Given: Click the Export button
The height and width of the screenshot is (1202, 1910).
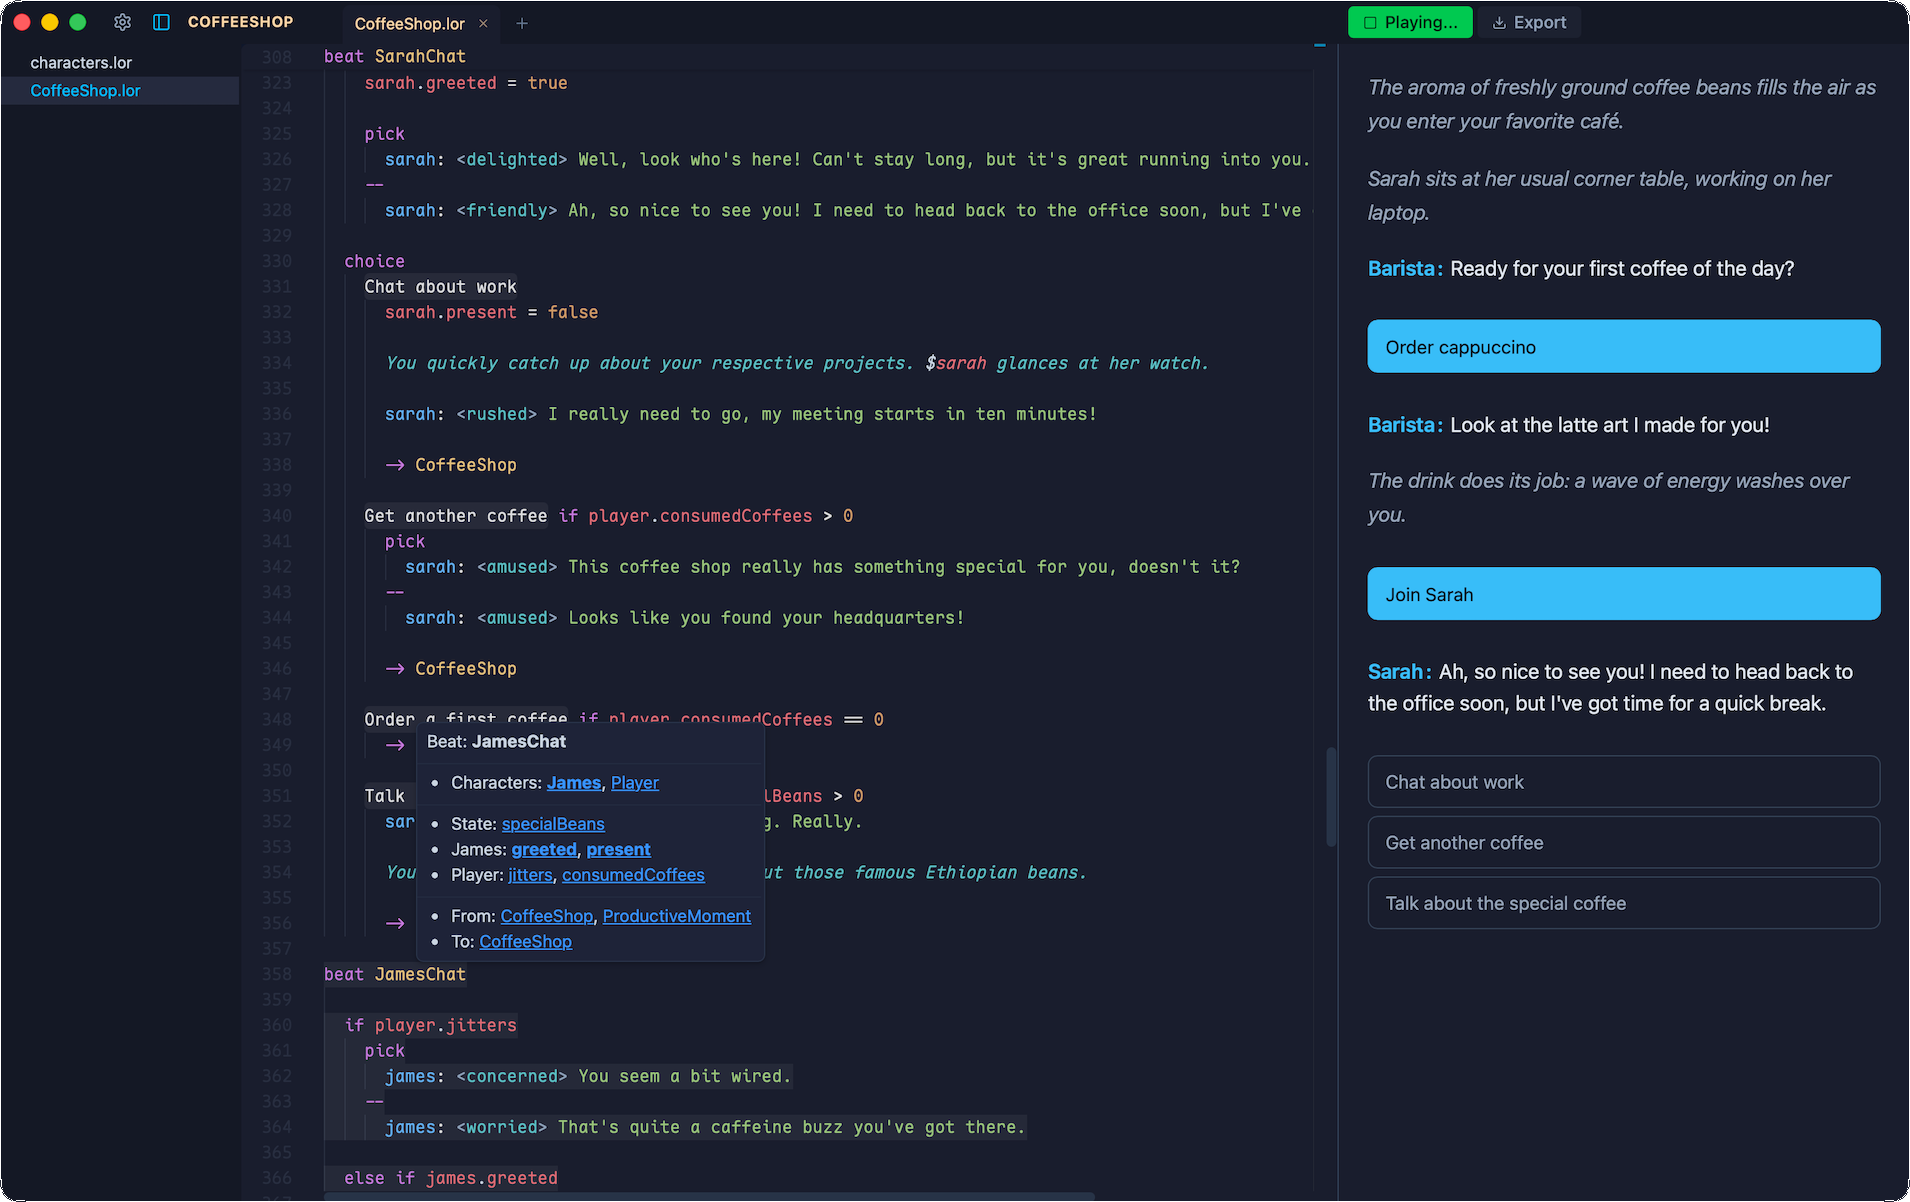Looking at the screenshot, I should click(1529, 22).
